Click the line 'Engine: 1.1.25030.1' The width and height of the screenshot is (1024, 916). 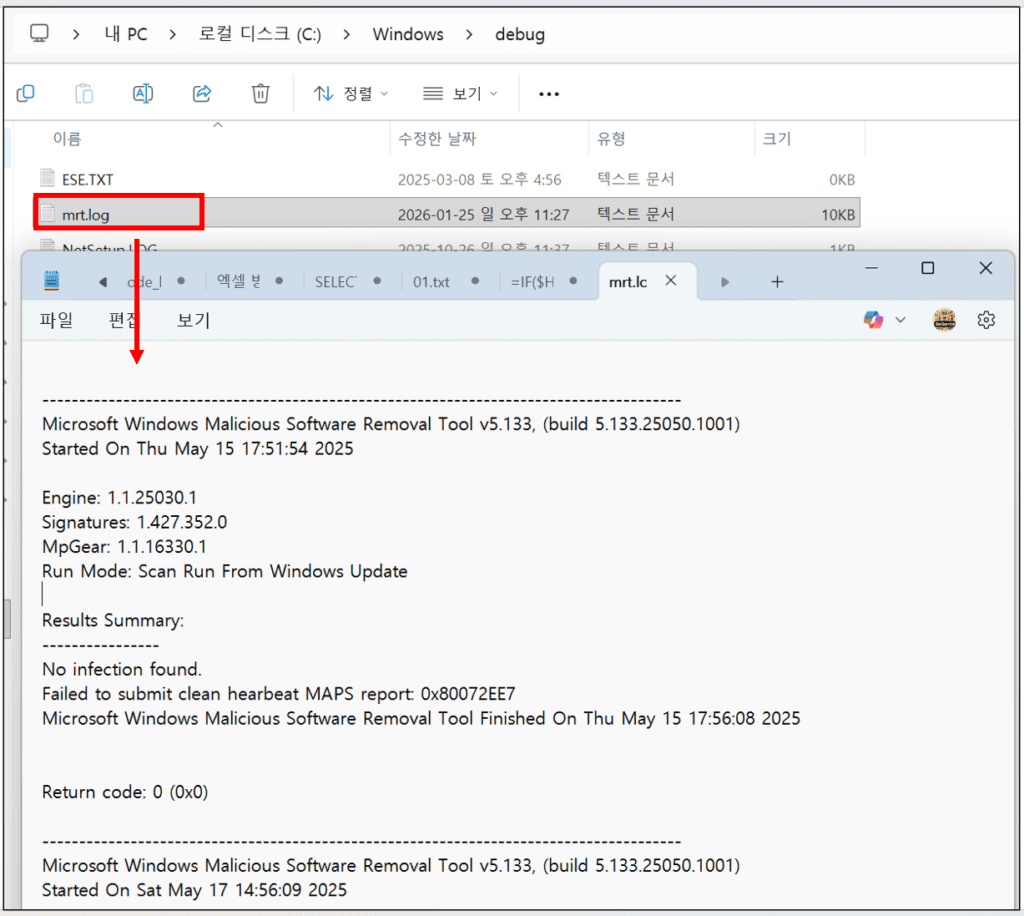pos(120,498)
